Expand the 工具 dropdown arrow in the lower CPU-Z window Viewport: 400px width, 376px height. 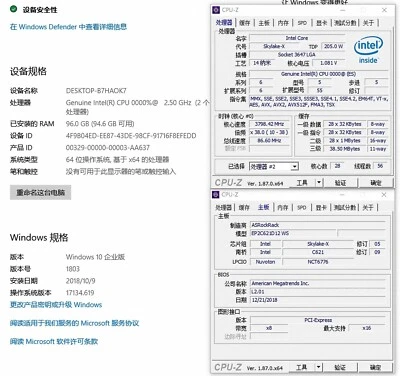319,367
